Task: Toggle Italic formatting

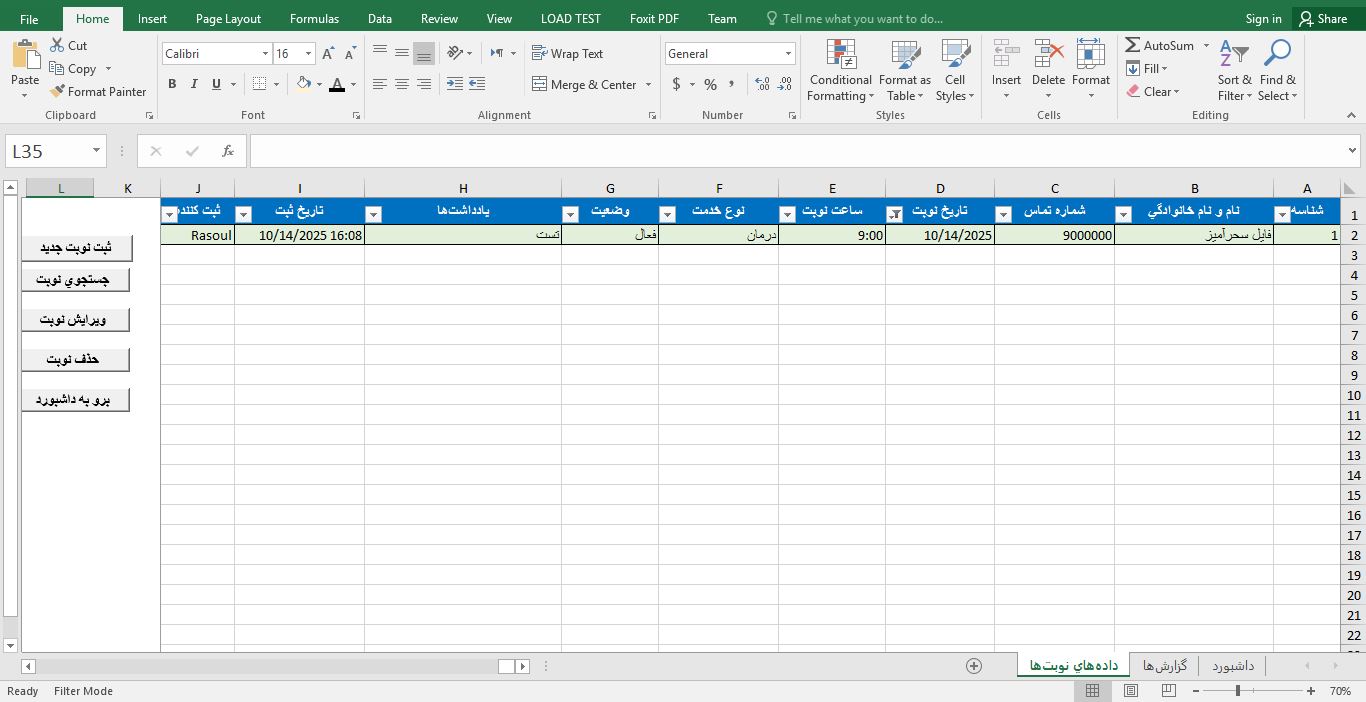Action: pos(194,84)
